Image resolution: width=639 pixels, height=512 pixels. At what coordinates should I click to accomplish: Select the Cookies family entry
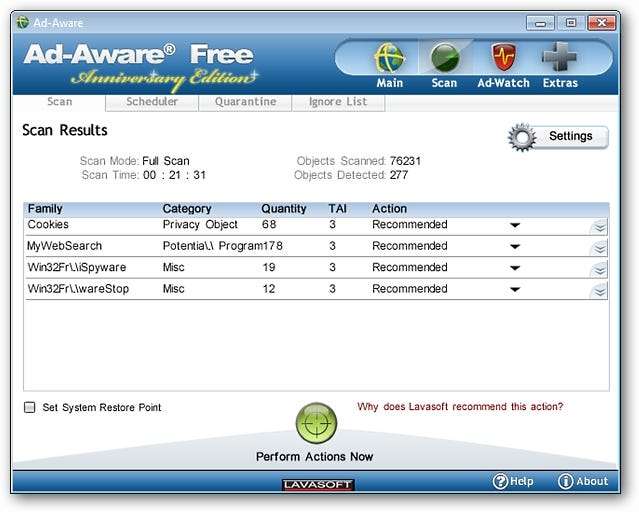click(48, 225)
